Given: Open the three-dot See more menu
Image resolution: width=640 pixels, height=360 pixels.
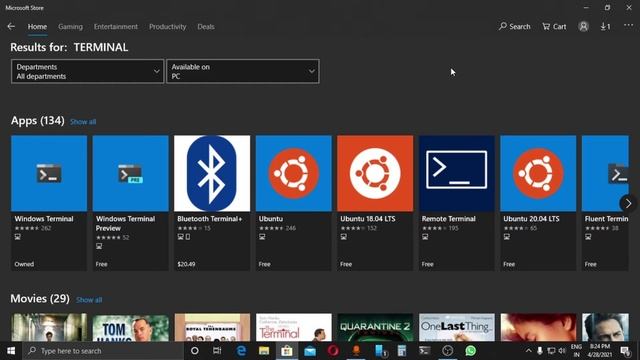Looking at the screenshot, I should coord(628,25).
